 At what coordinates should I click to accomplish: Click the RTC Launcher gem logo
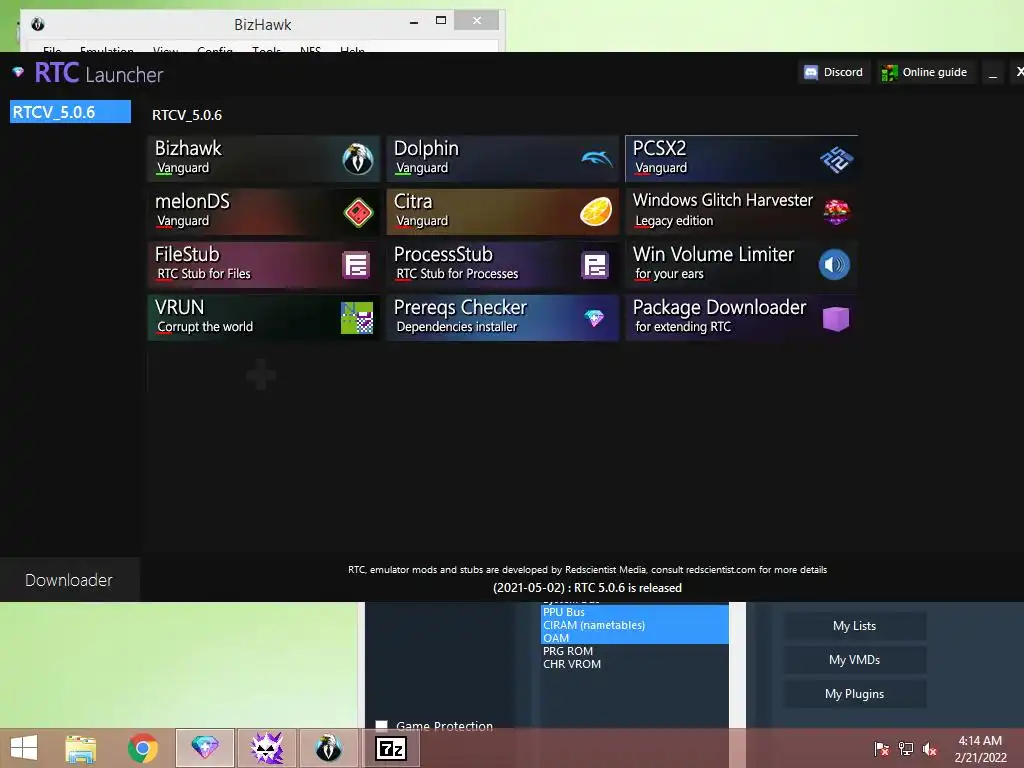(x=18, y=72)
